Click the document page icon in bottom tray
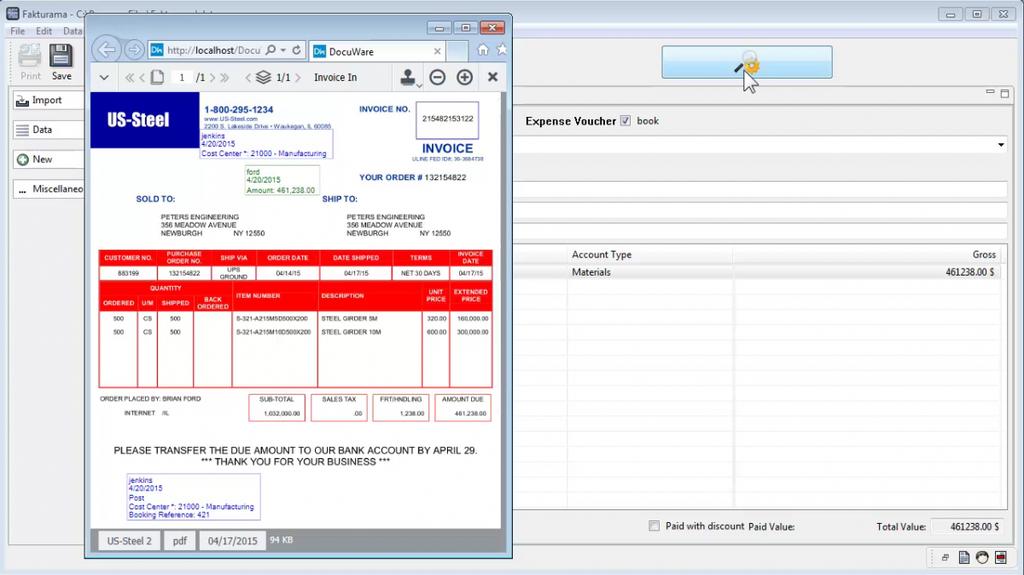 click(964, 557)
